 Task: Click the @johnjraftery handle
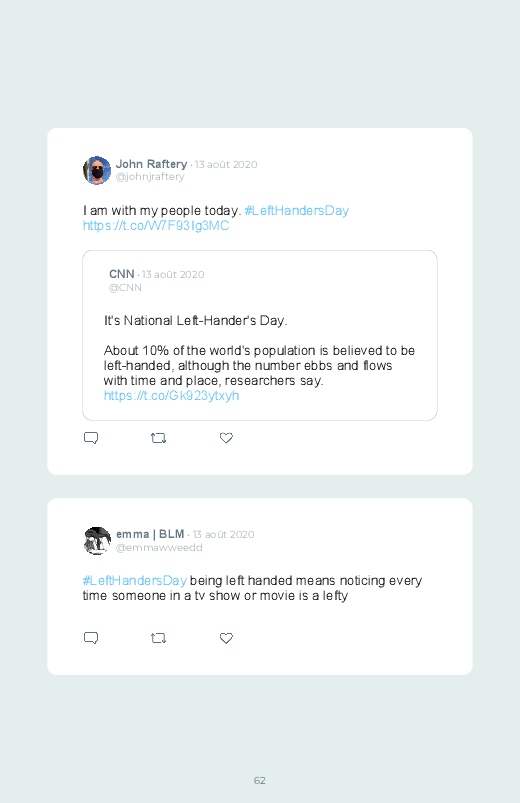point(150,177)
